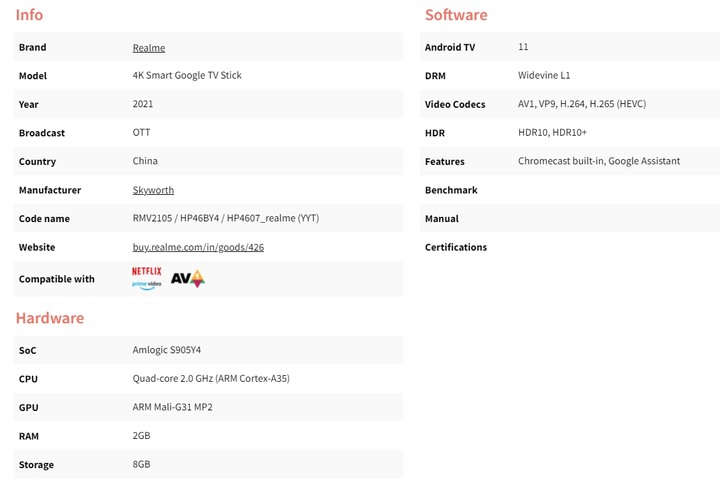The image size is (720, 485).
Task: Click the Compatible with row label
Action: pyautogui.click(x=56, y=279)
